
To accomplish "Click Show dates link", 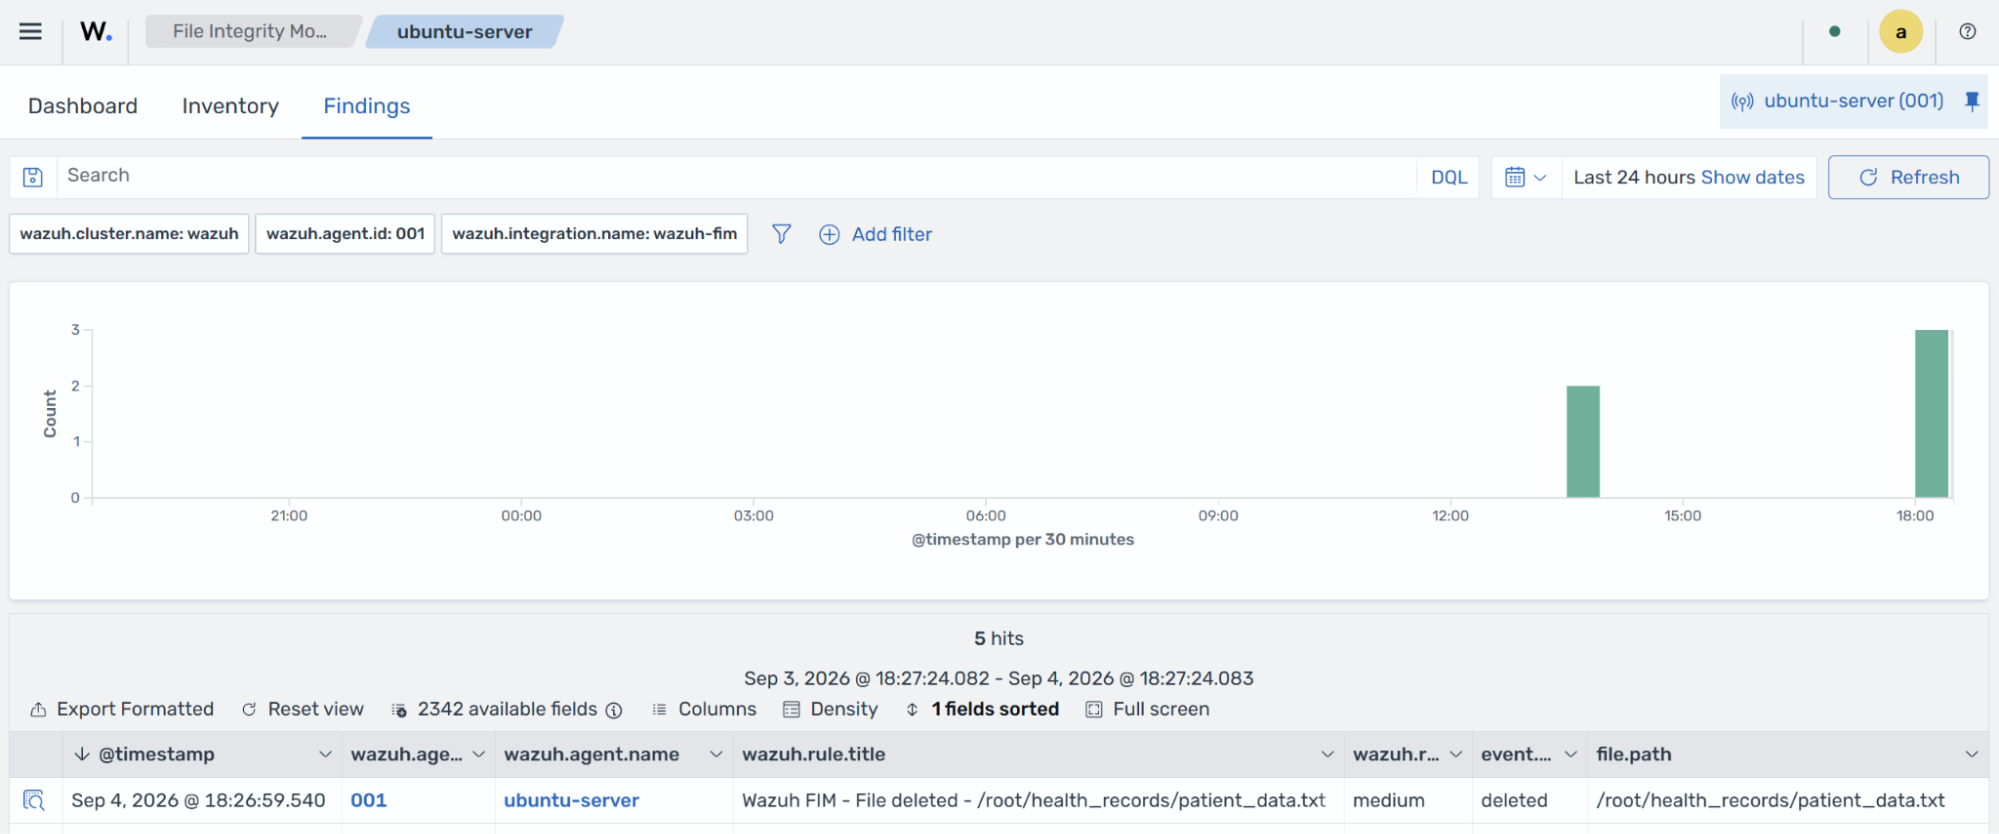I will (x=1752, y=177).
